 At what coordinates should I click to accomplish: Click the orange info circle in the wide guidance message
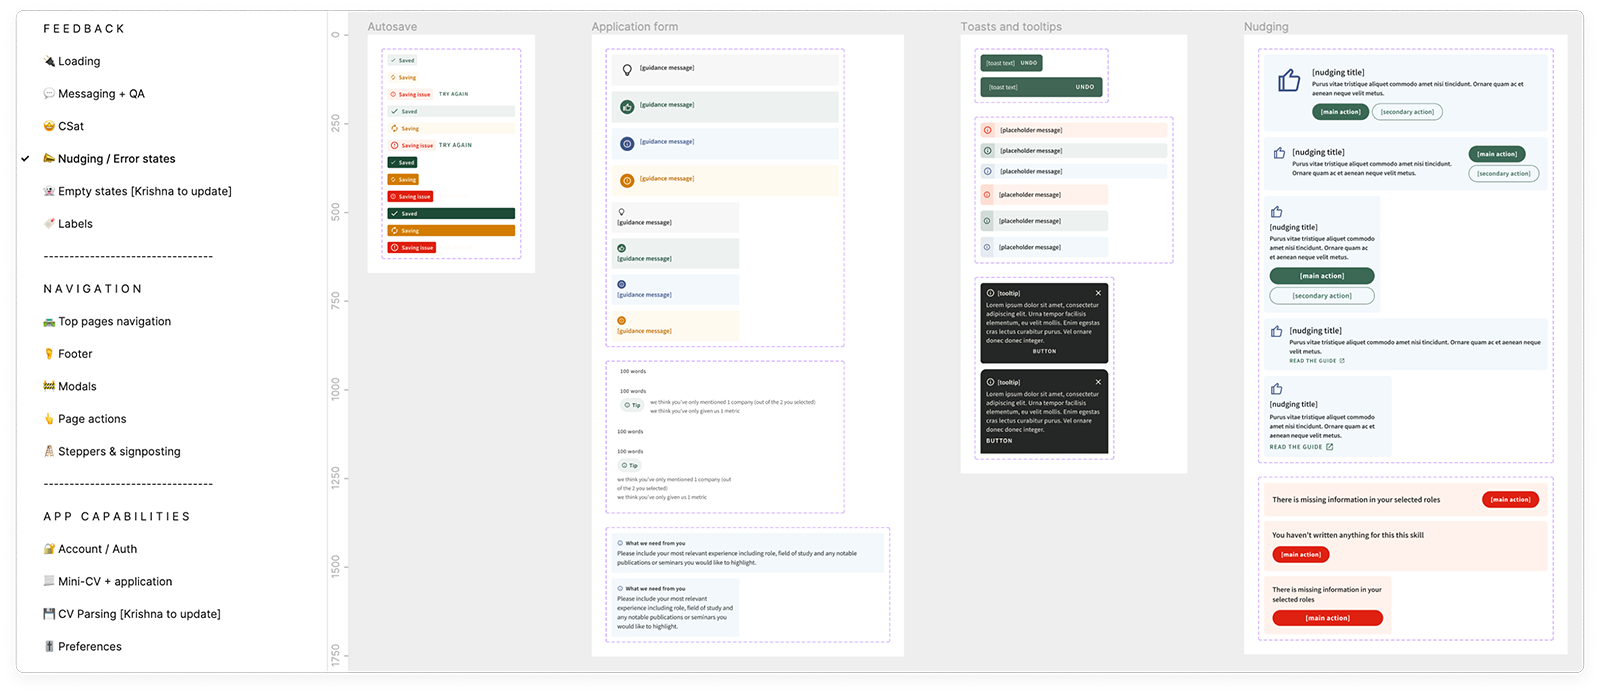pyautogui.click(x=627, y=181)
